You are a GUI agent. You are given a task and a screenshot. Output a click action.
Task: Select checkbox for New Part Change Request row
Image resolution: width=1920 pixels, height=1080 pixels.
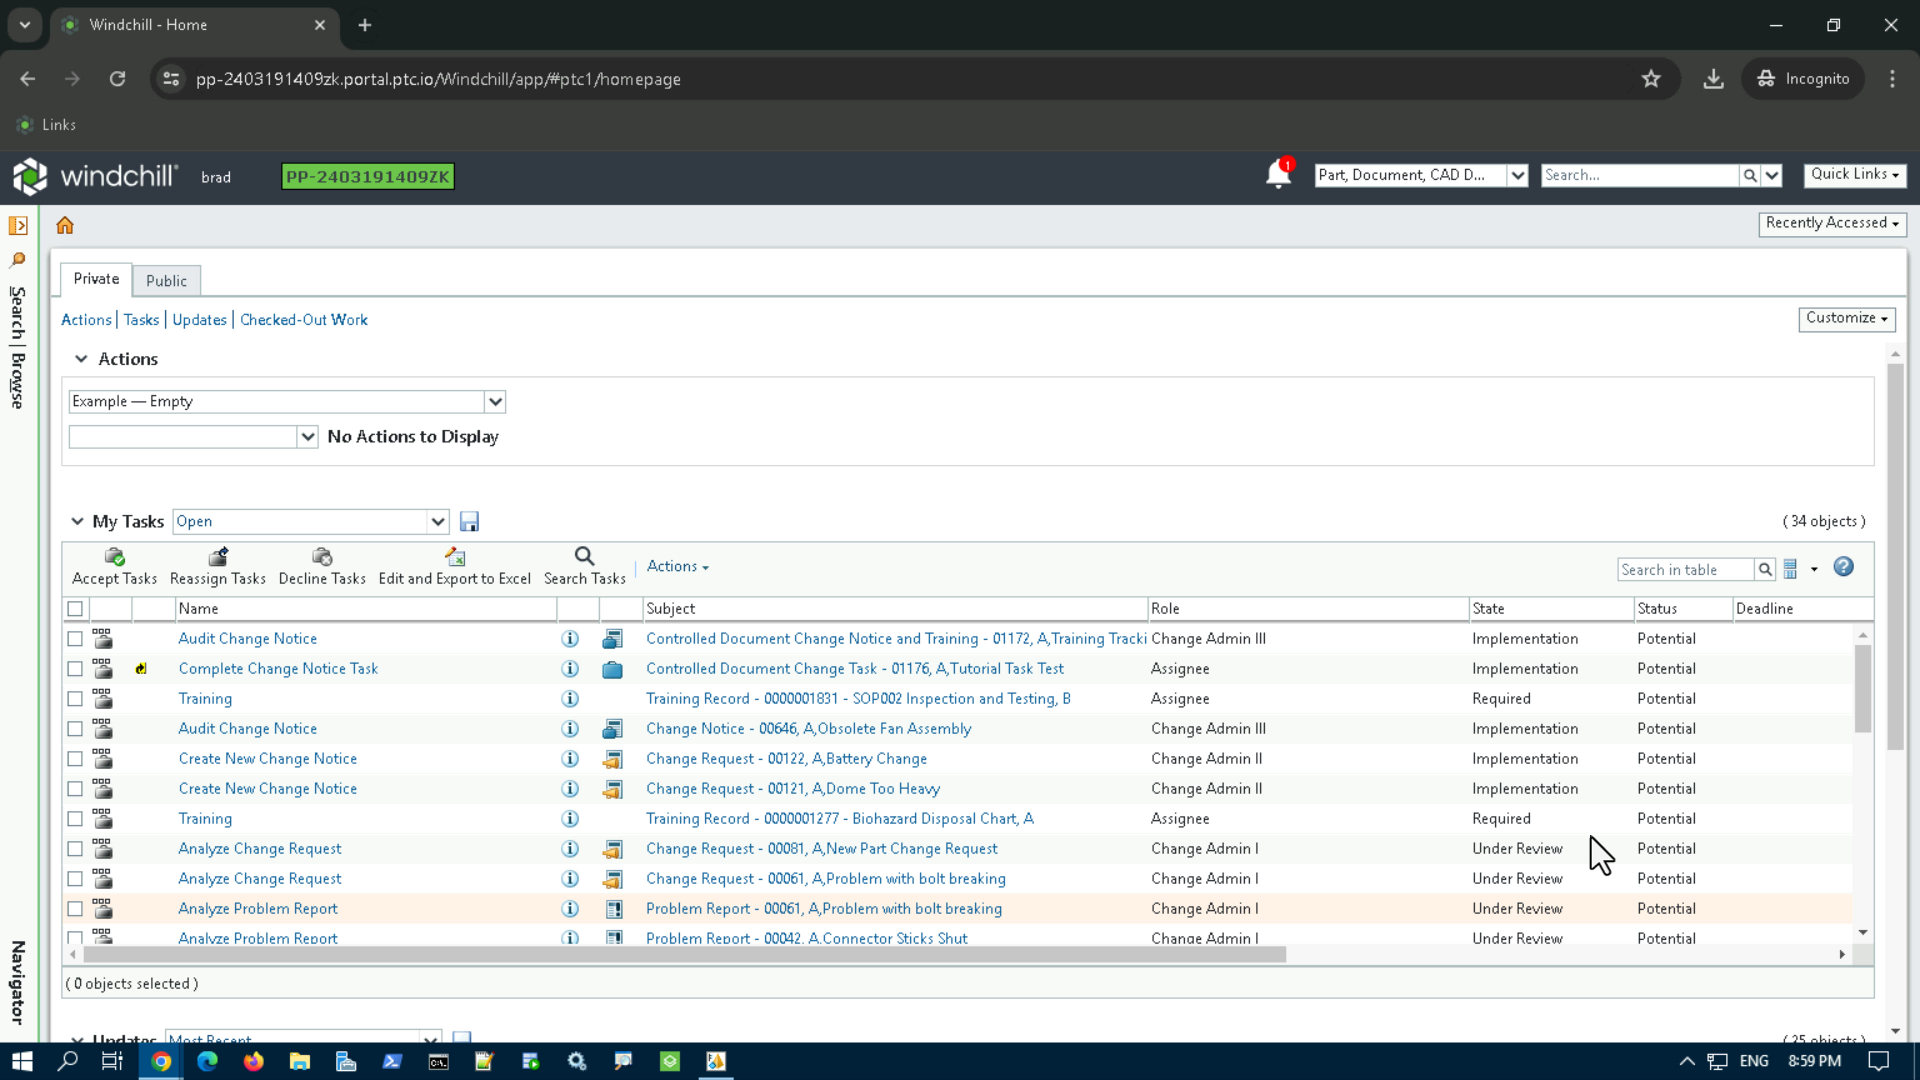(75, 848)
